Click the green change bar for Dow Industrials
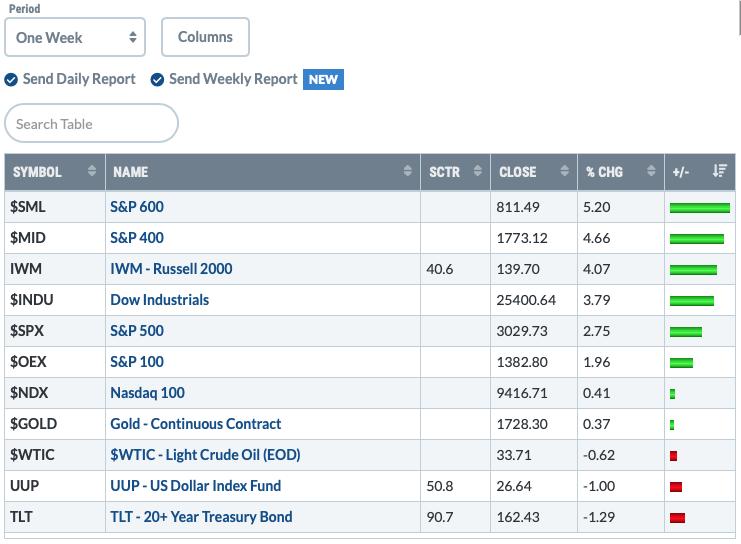Viewport: 741px width, 544px height. pyautogui.click(x=691, y=301)
